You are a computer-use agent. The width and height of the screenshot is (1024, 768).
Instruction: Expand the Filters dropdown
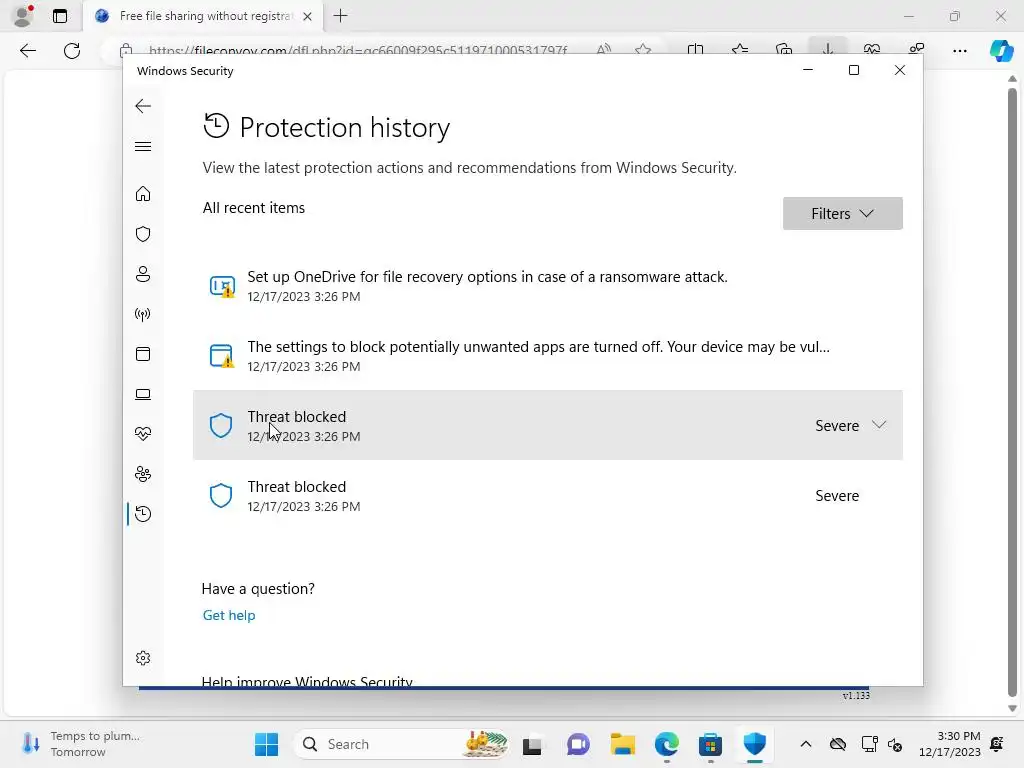[842, 214]
